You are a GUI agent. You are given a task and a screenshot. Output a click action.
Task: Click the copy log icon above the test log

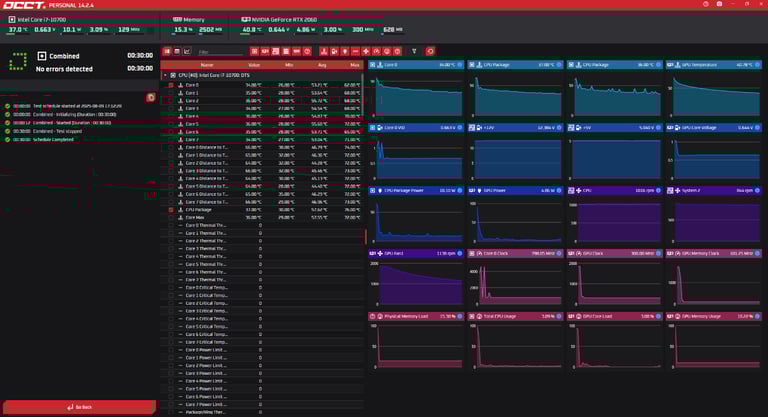coord(151,97)
